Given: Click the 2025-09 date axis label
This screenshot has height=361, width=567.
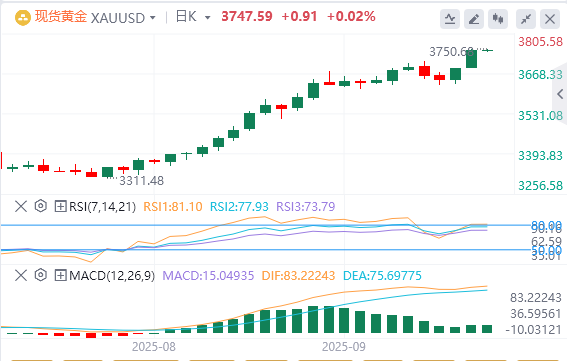Looking at the screenshot, I should [x=344, y=347].
